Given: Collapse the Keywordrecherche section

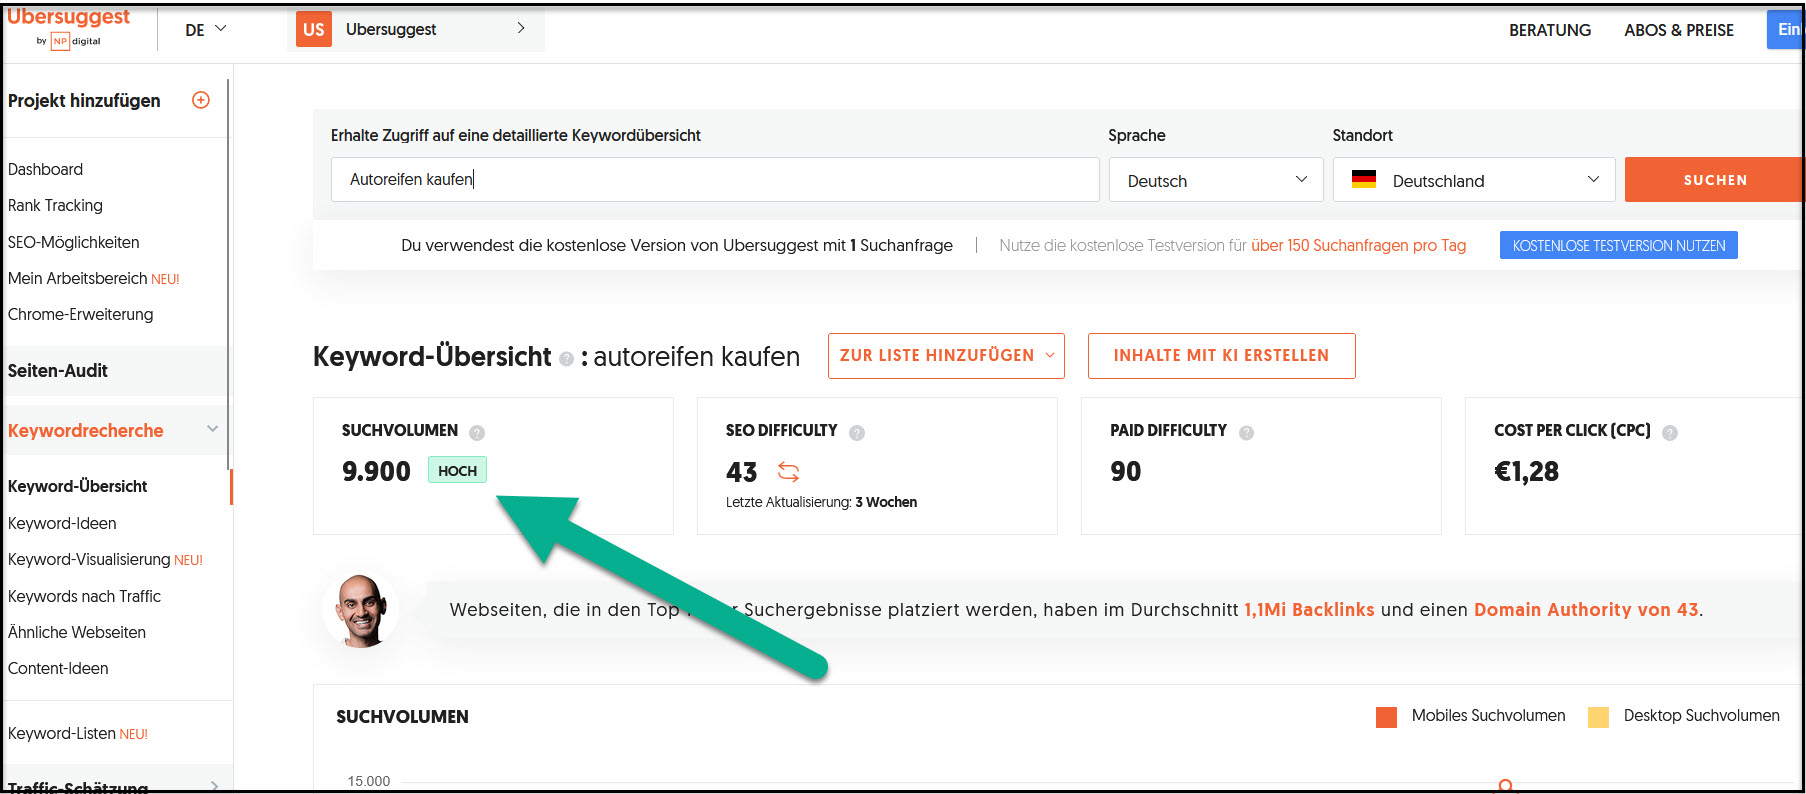Looking at the screenshot, I should click(x=212, y=429).
